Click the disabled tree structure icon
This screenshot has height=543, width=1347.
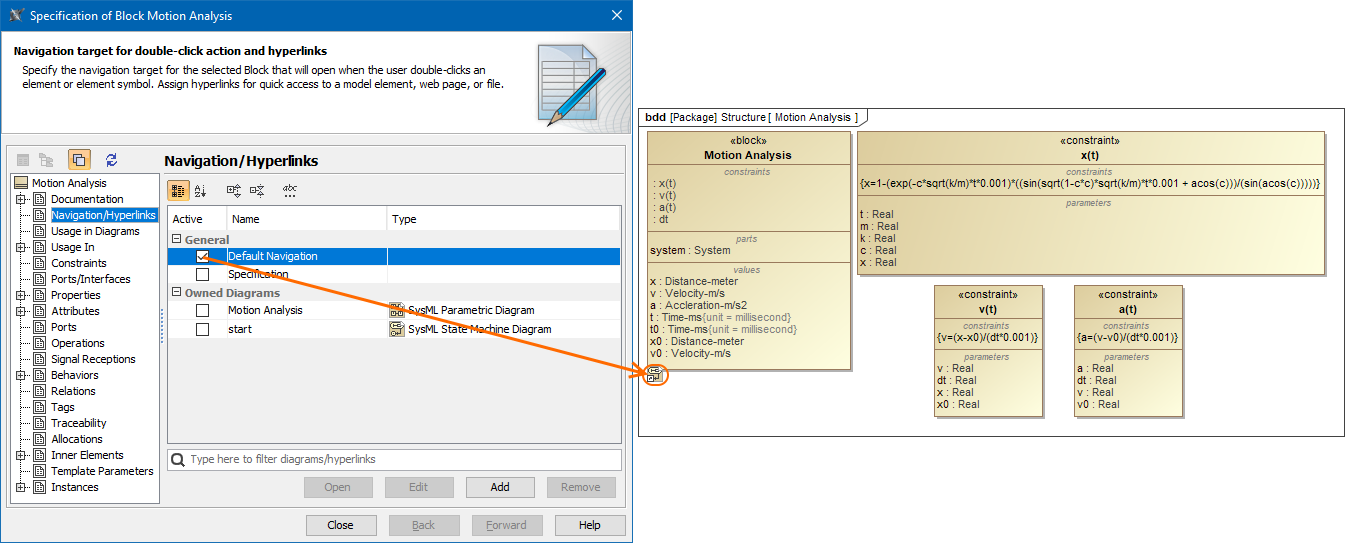(47, 160)
